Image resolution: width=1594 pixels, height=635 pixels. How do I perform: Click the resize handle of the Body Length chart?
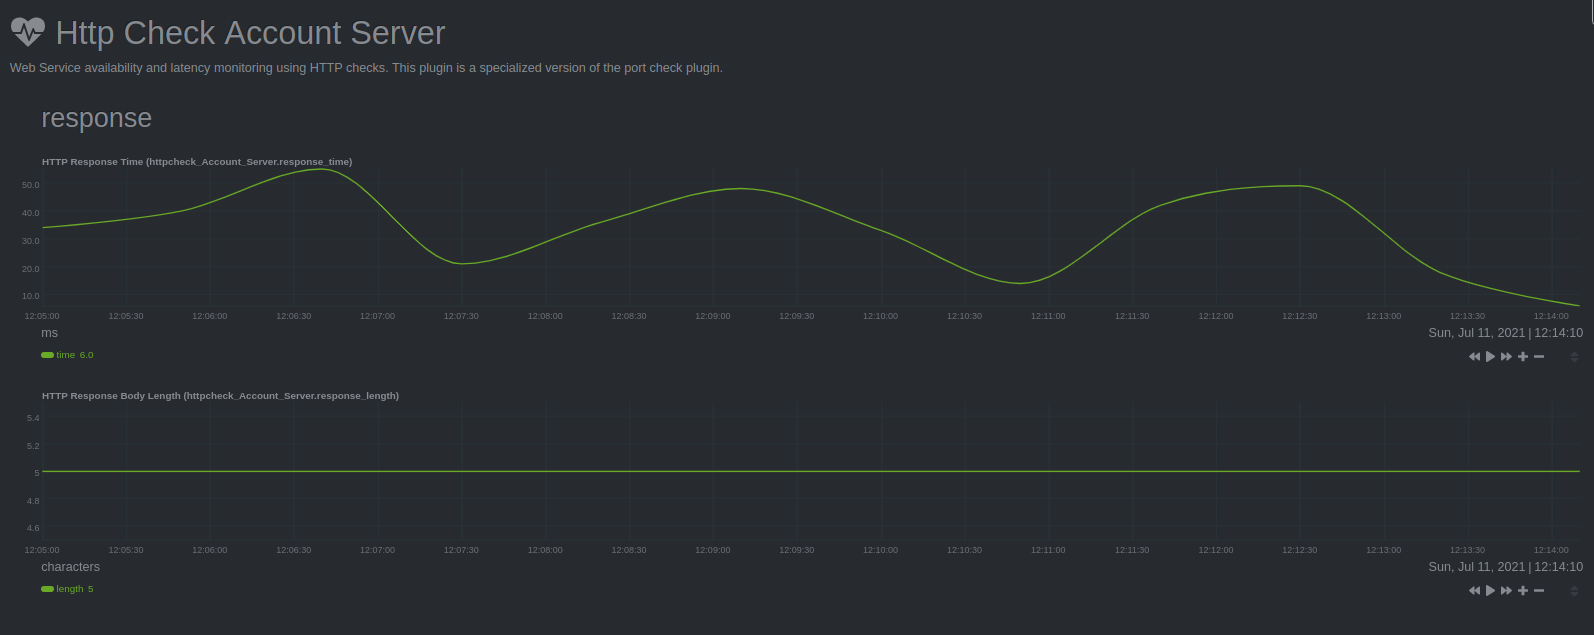(x=1574, y=591)
